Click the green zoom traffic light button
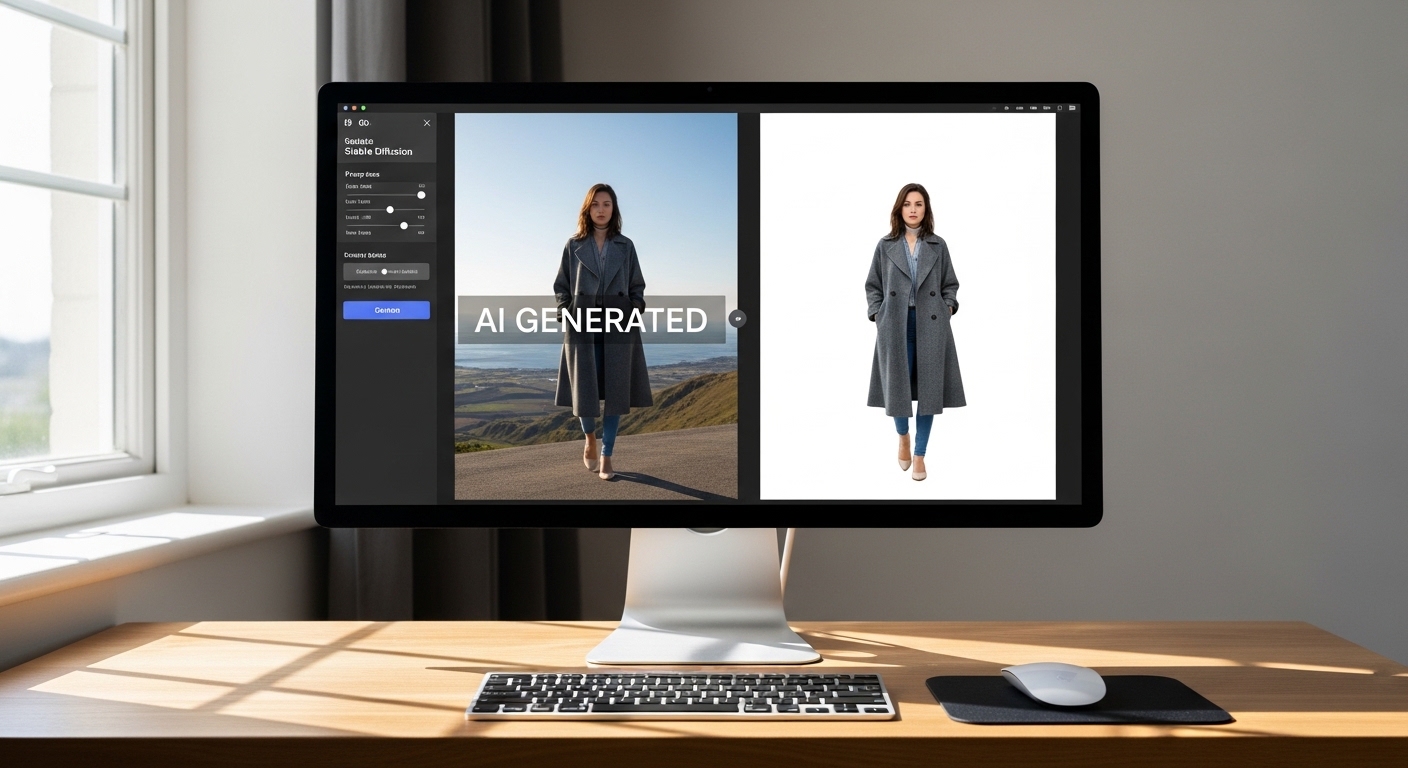This screenshot has height=768, width=1408. coord(364,107)
